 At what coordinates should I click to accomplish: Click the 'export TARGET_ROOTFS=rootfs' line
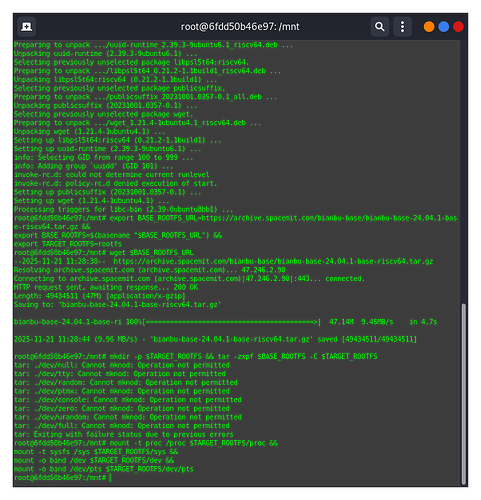68,244
